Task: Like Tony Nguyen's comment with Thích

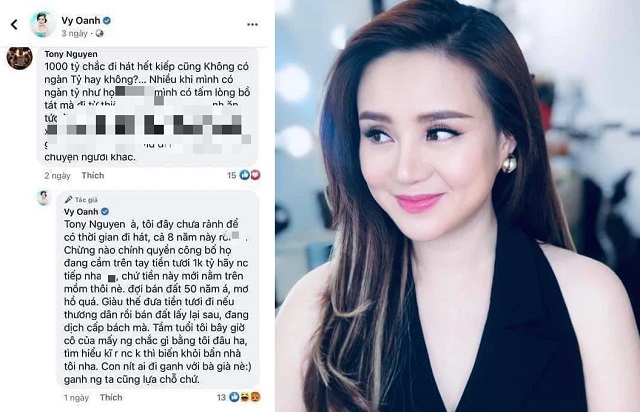Action: [x=93, y=176]
